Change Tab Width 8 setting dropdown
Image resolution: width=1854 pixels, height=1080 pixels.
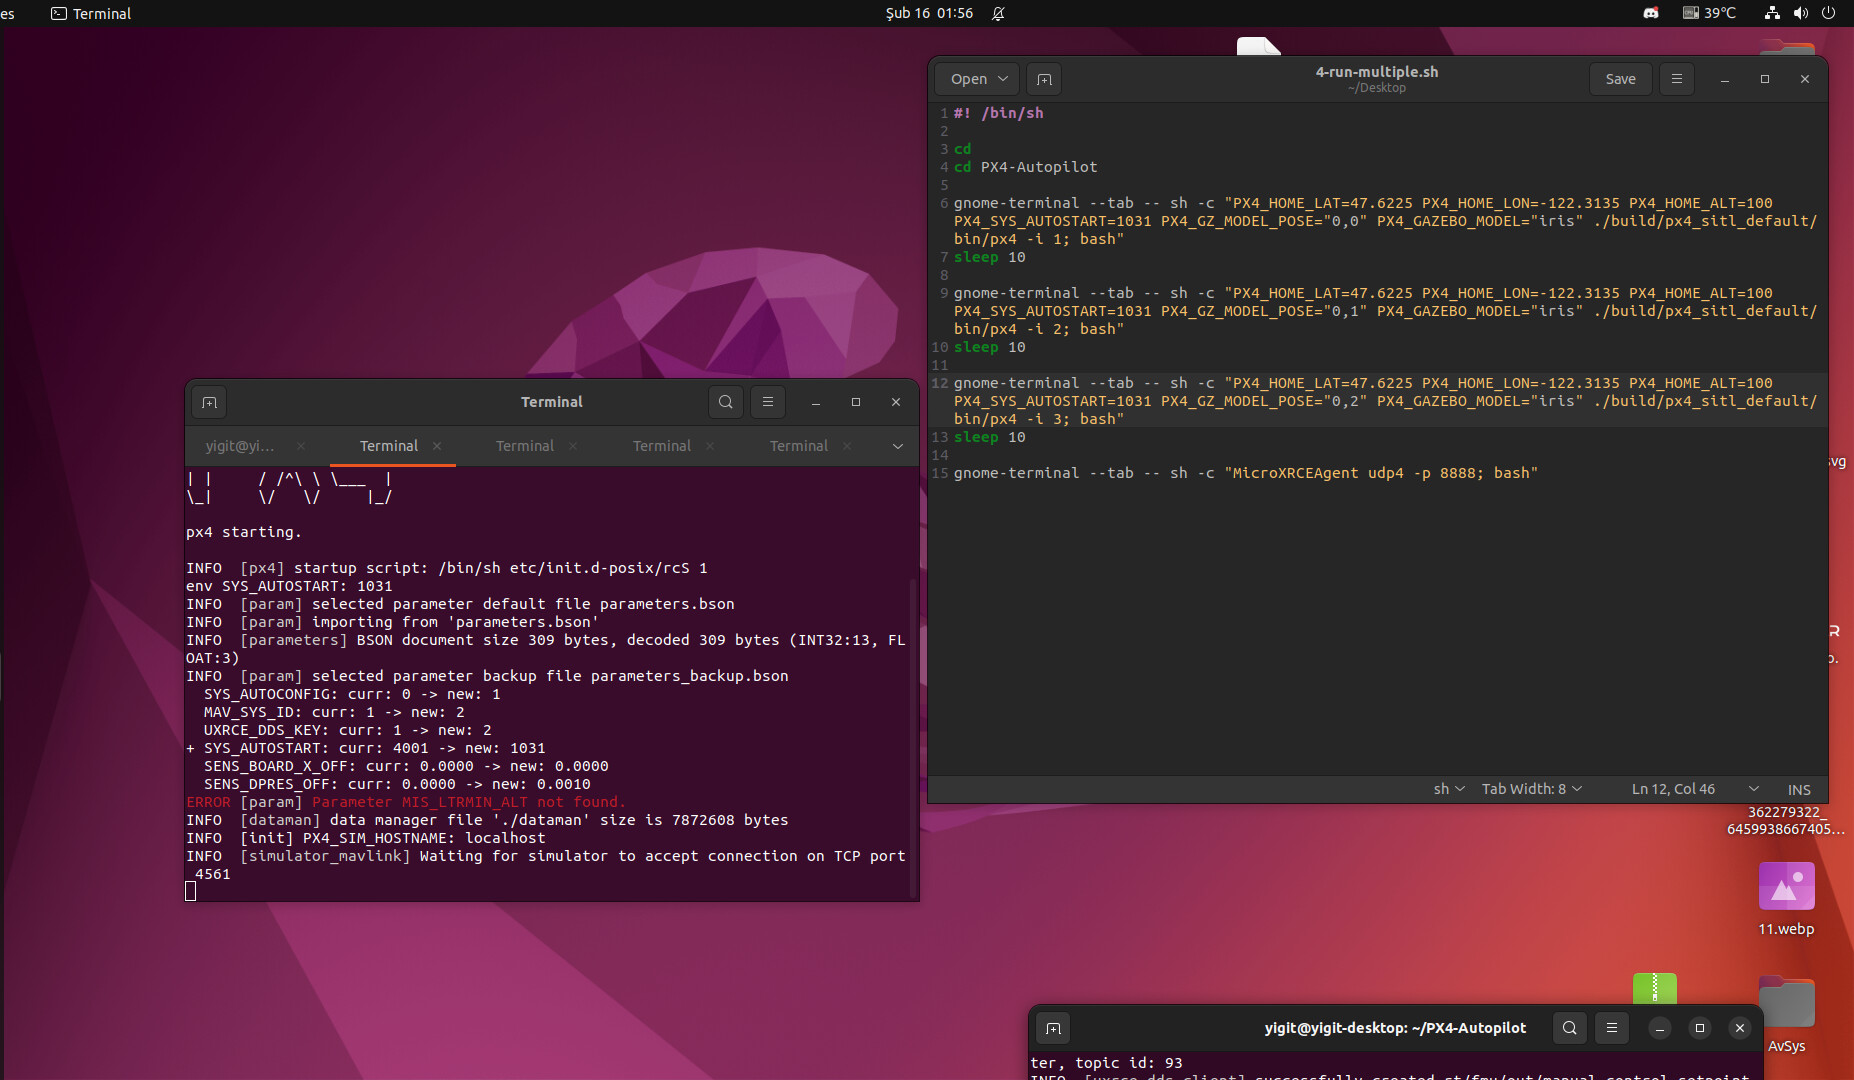(1532, 789)
